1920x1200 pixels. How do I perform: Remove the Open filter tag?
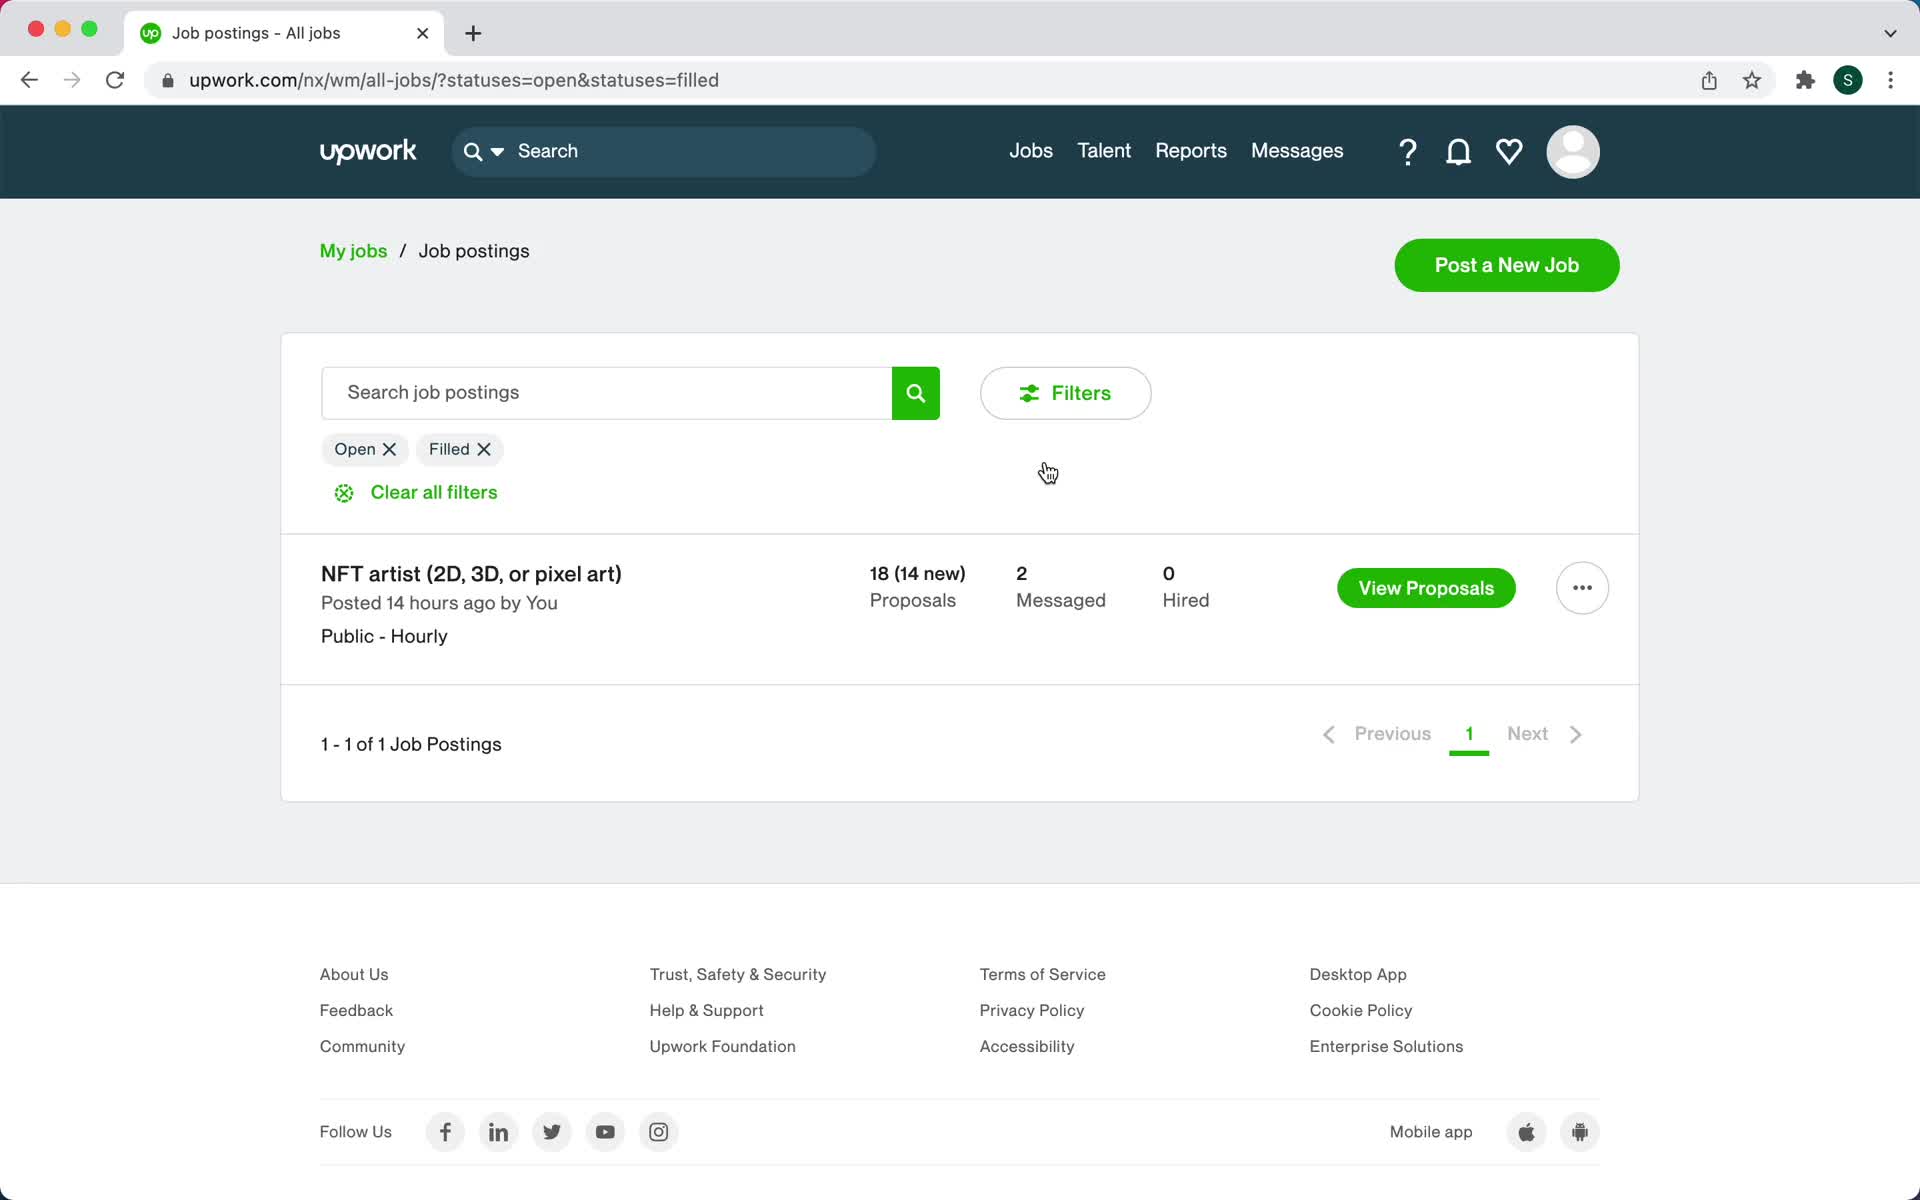[390, 448]
